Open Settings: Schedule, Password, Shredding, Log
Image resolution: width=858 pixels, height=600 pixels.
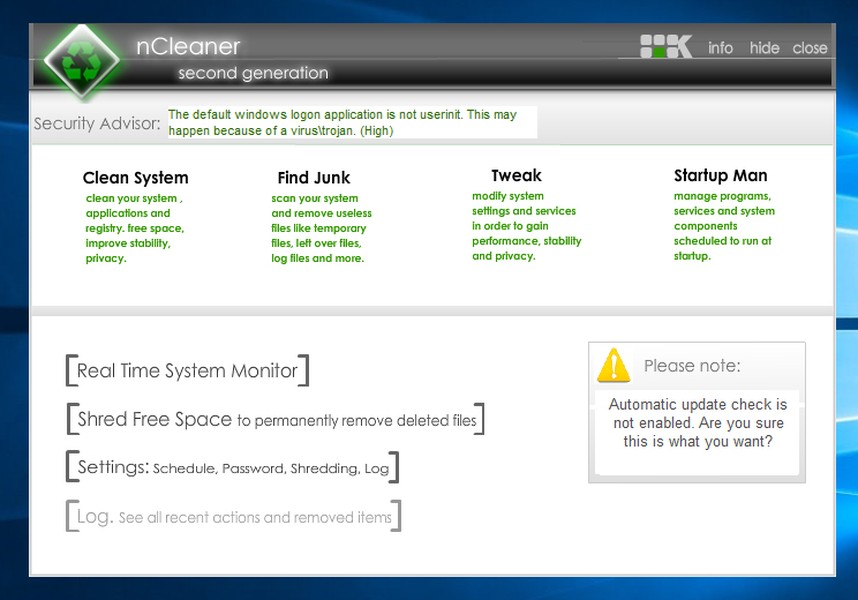pyautogui.click(x=232, y=467)
